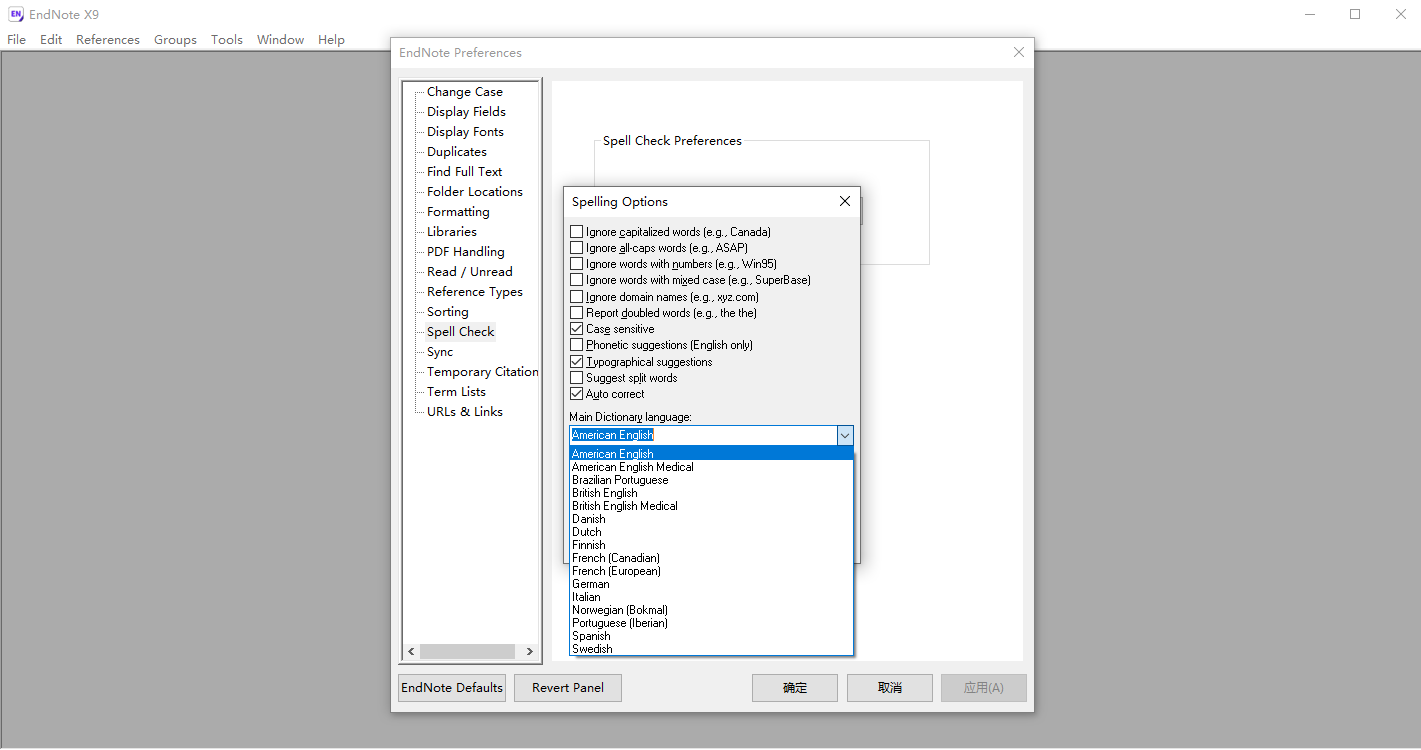Open Sync preferences
Viewport: 1421px width, 750px height.
tap(440, 352)
